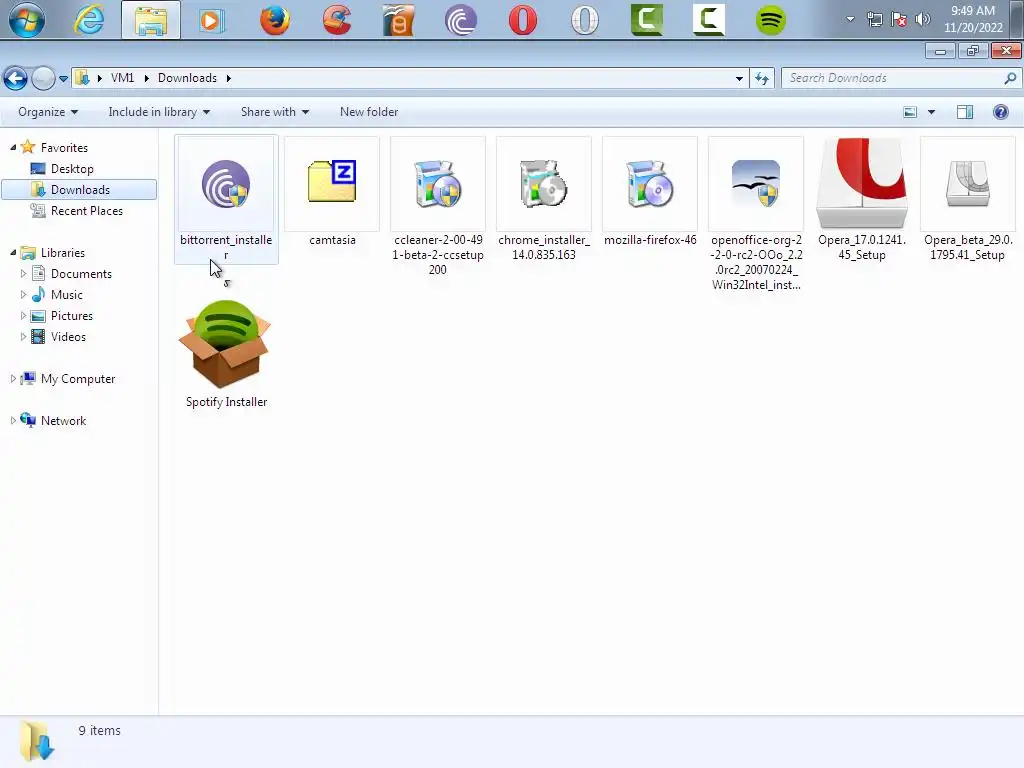Select the mozilla-firefox-46 installer icon

pos(649,184)
